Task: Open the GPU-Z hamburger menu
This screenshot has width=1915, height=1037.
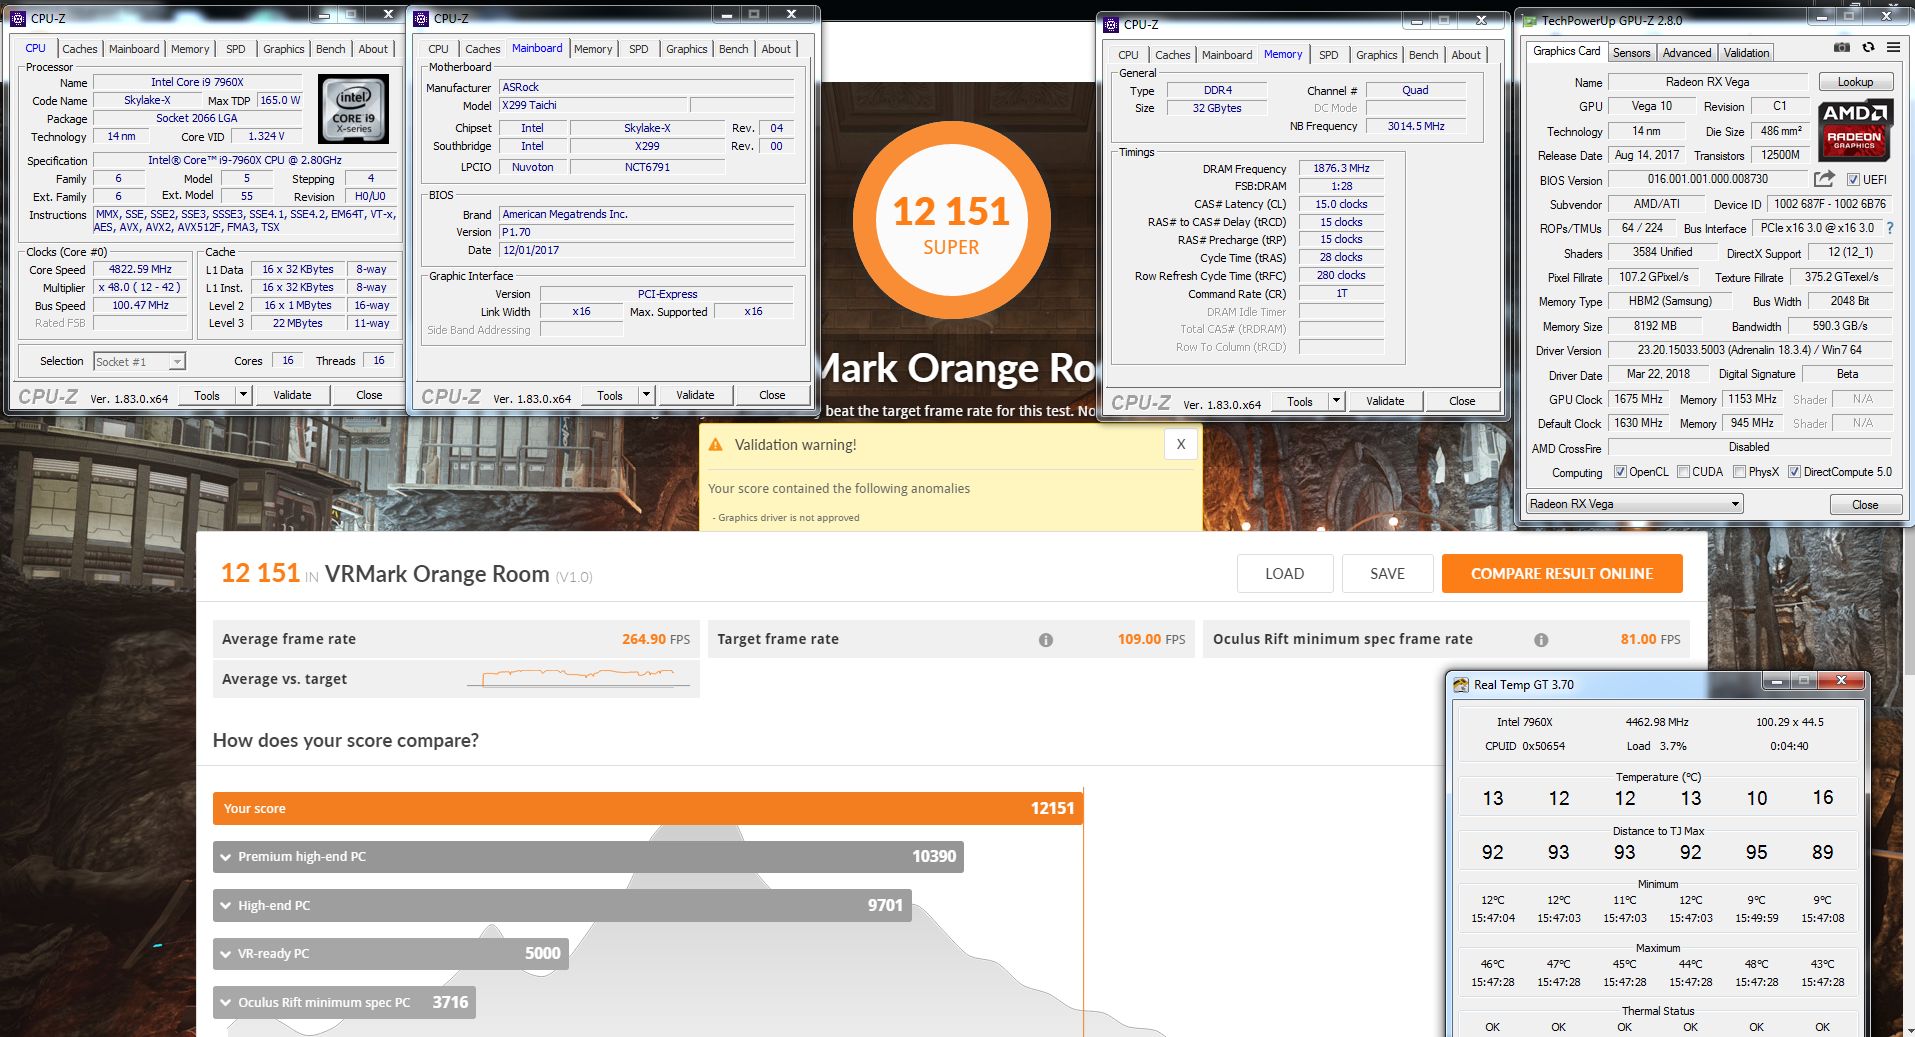Action: pyautogui.click(x=1893, y=47)
